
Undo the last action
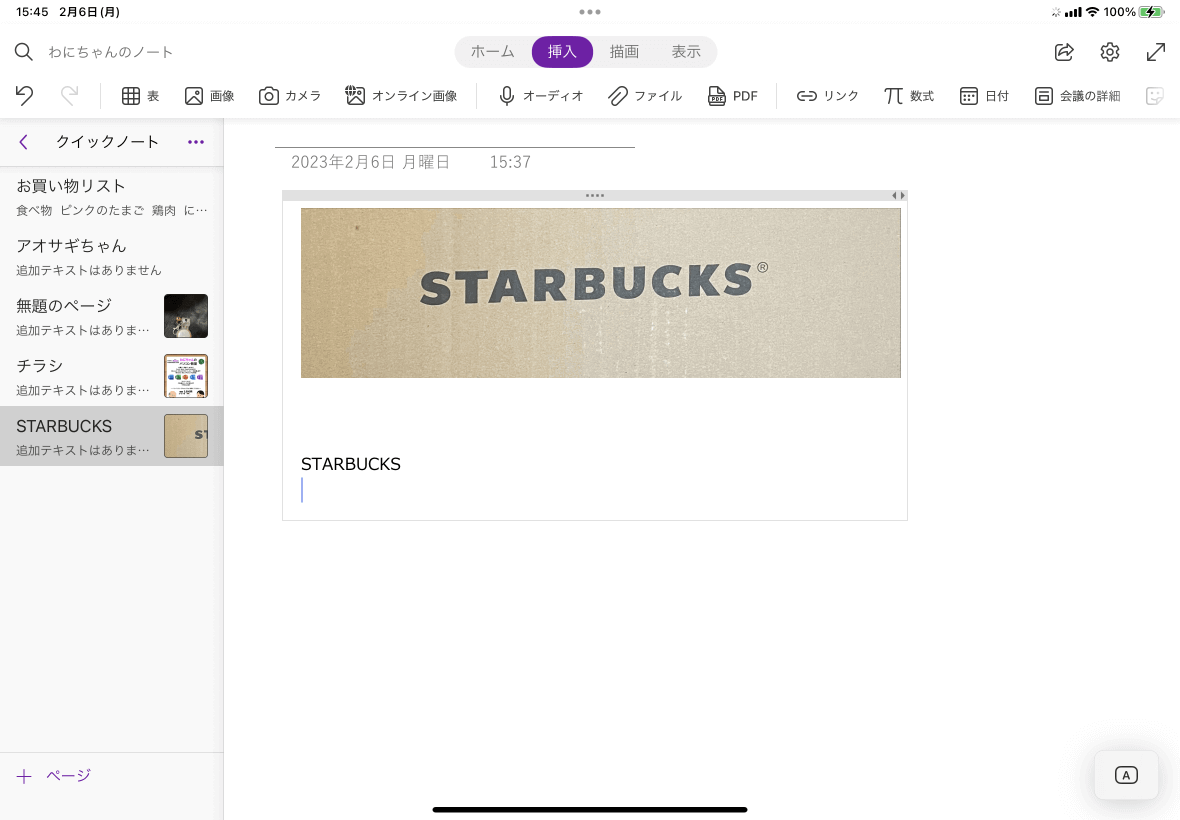tap(24, 96)
